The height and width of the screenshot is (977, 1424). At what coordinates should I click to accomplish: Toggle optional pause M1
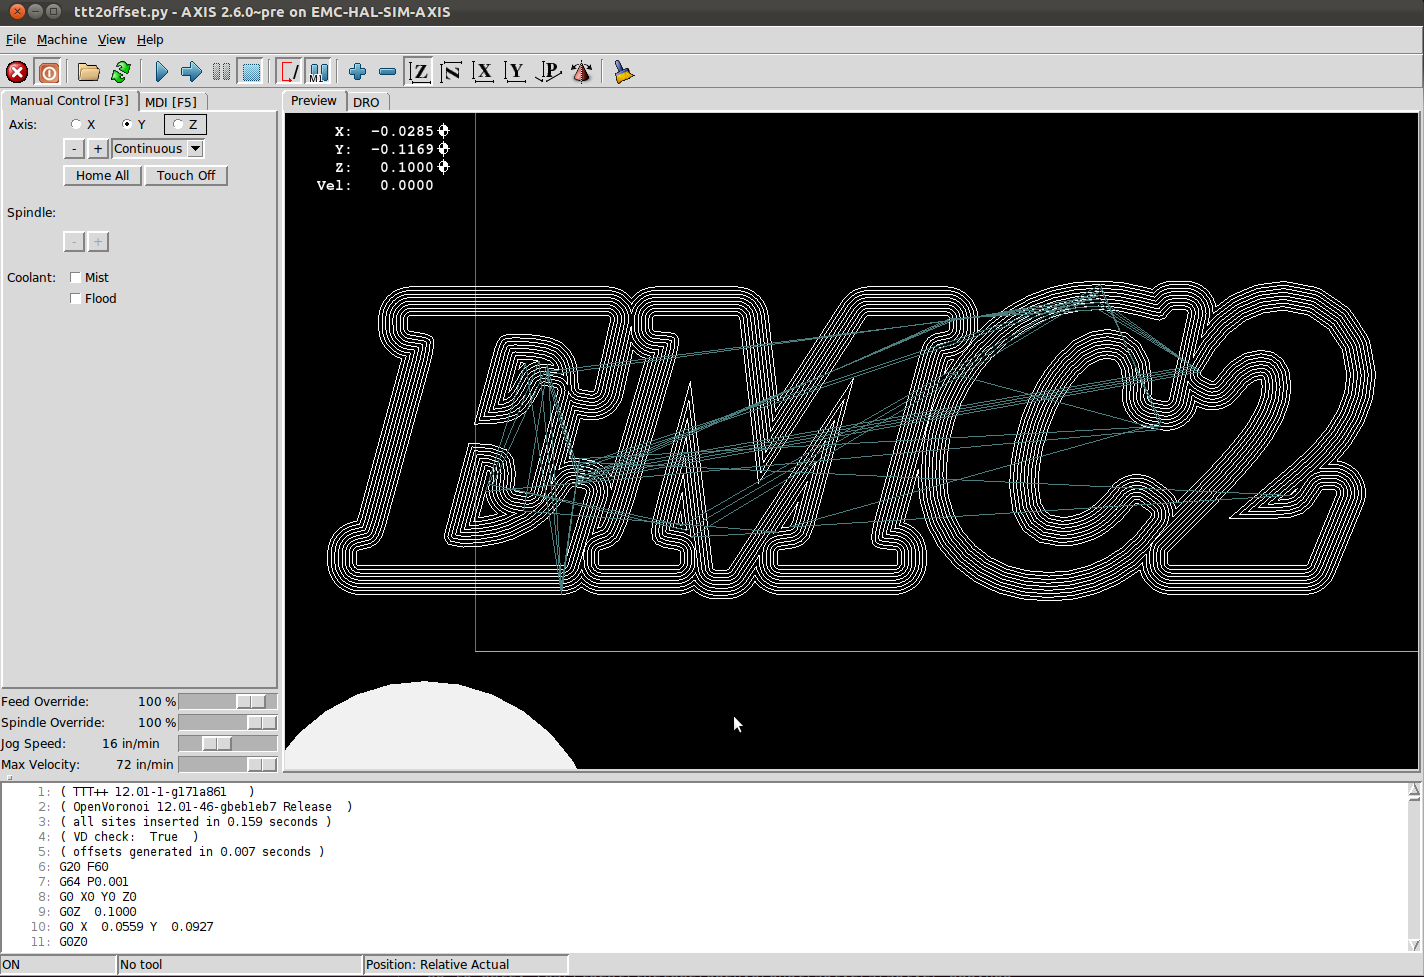(318, 72)
